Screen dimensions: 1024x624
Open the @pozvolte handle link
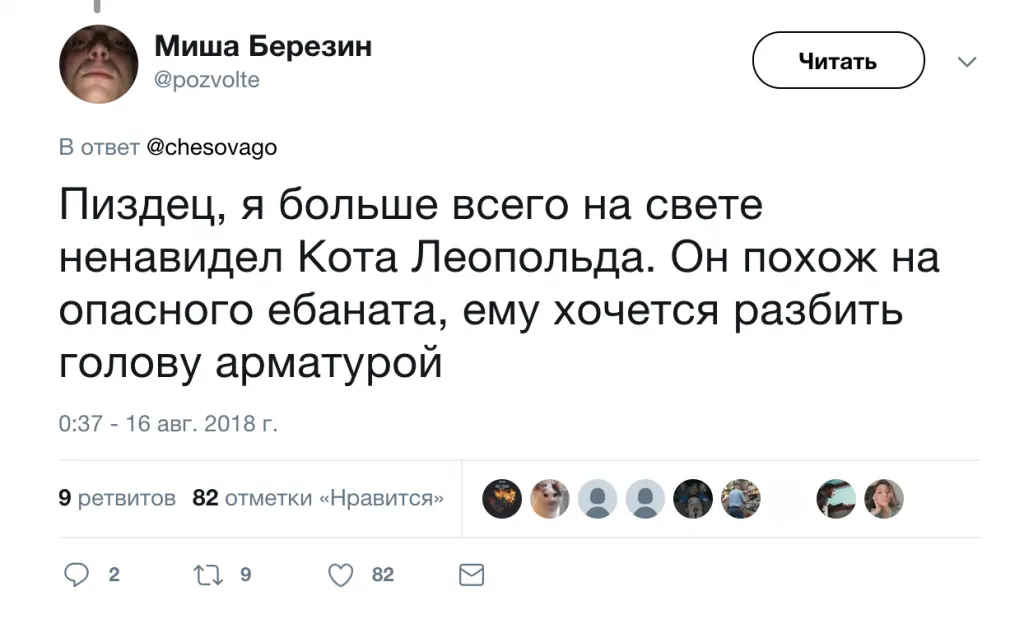pyautogui.click(x=207, y=81)
